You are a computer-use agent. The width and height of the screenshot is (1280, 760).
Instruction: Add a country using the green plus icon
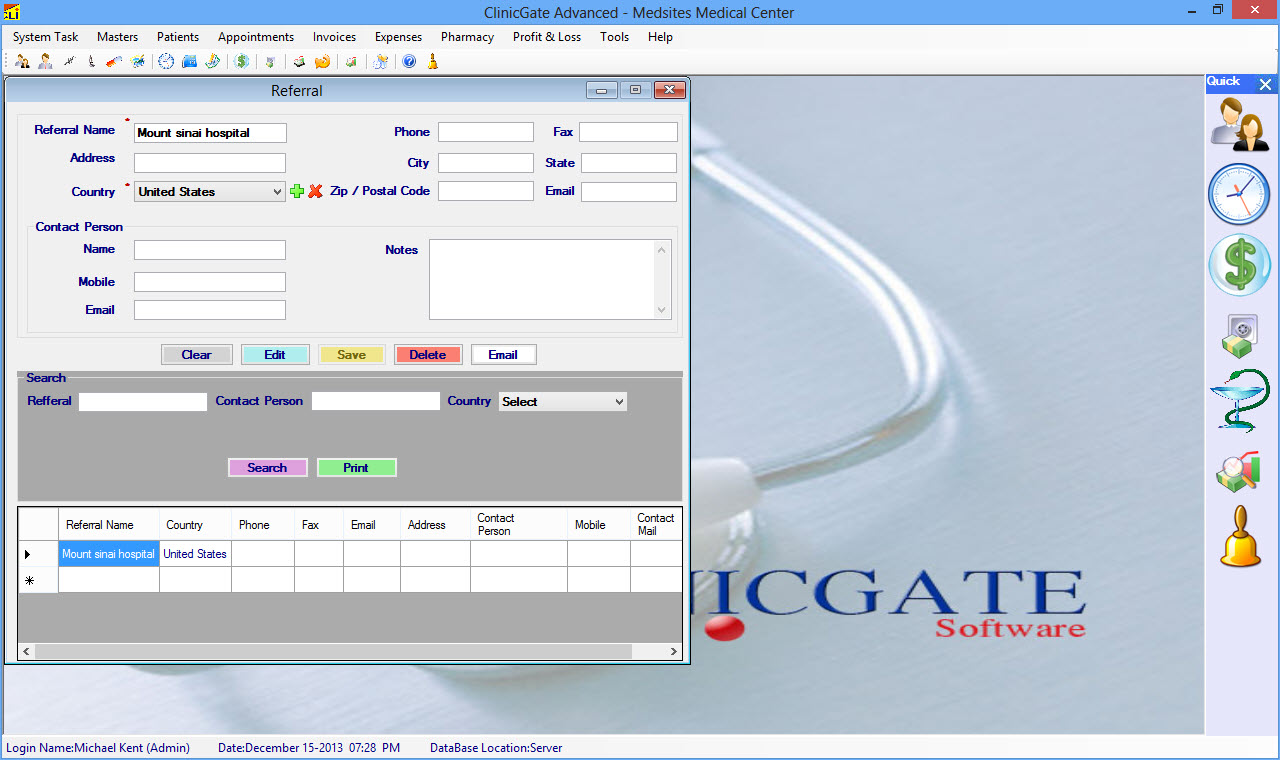click(x=296, y=191)
